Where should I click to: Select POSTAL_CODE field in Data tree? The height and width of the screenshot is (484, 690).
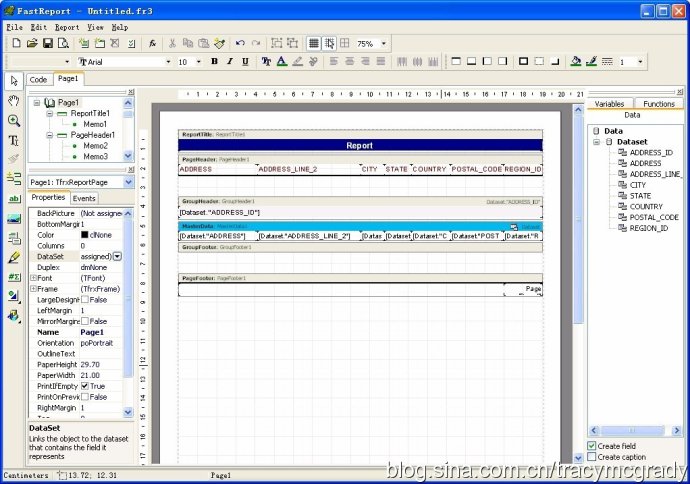(653, 217)
